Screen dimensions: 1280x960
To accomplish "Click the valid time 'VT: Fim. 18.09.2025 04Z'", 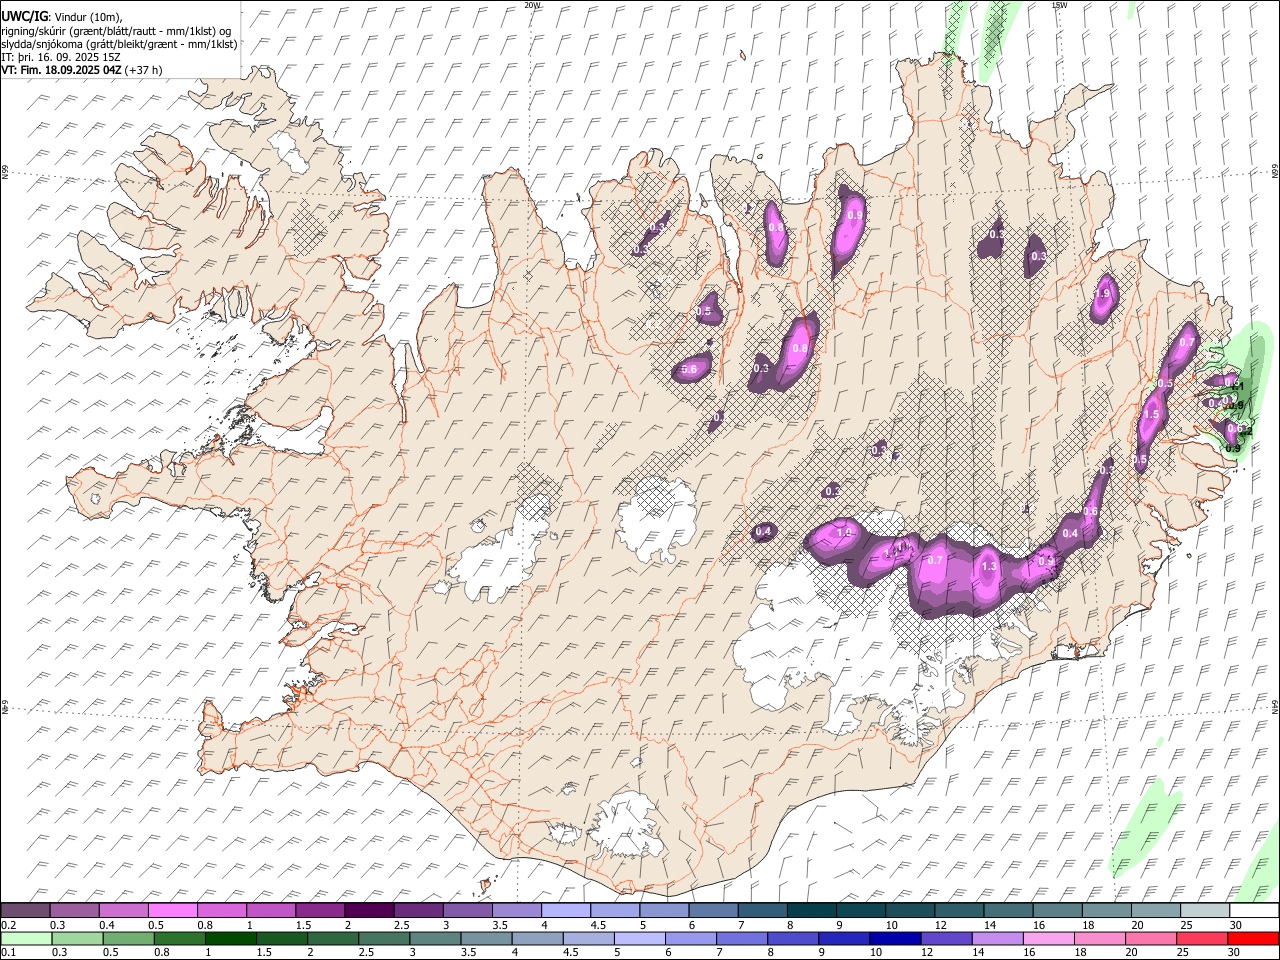I will pyautogui.click(x=61, y=70).
